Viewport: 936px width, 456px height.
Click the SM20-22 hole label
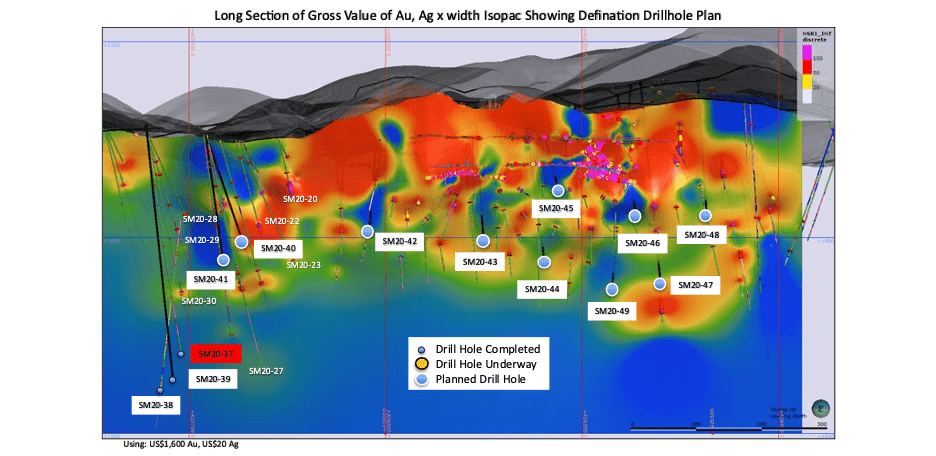[282, 221]
